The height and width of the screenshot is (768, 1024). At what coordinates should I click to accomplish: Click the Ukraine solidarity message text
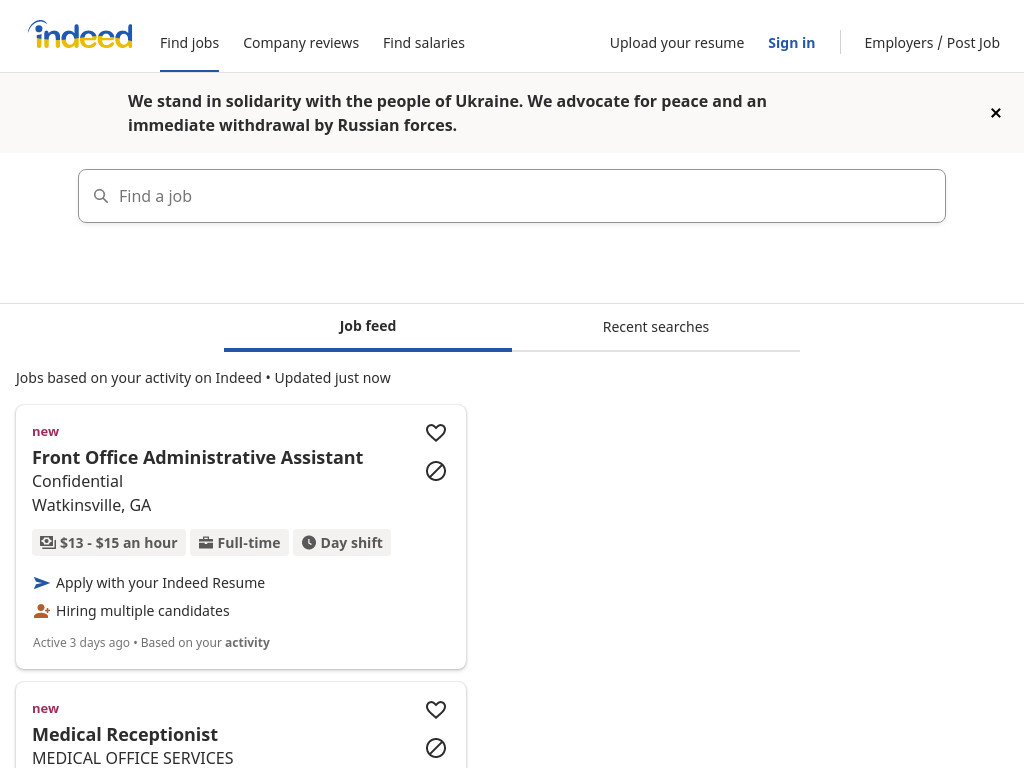447,113
